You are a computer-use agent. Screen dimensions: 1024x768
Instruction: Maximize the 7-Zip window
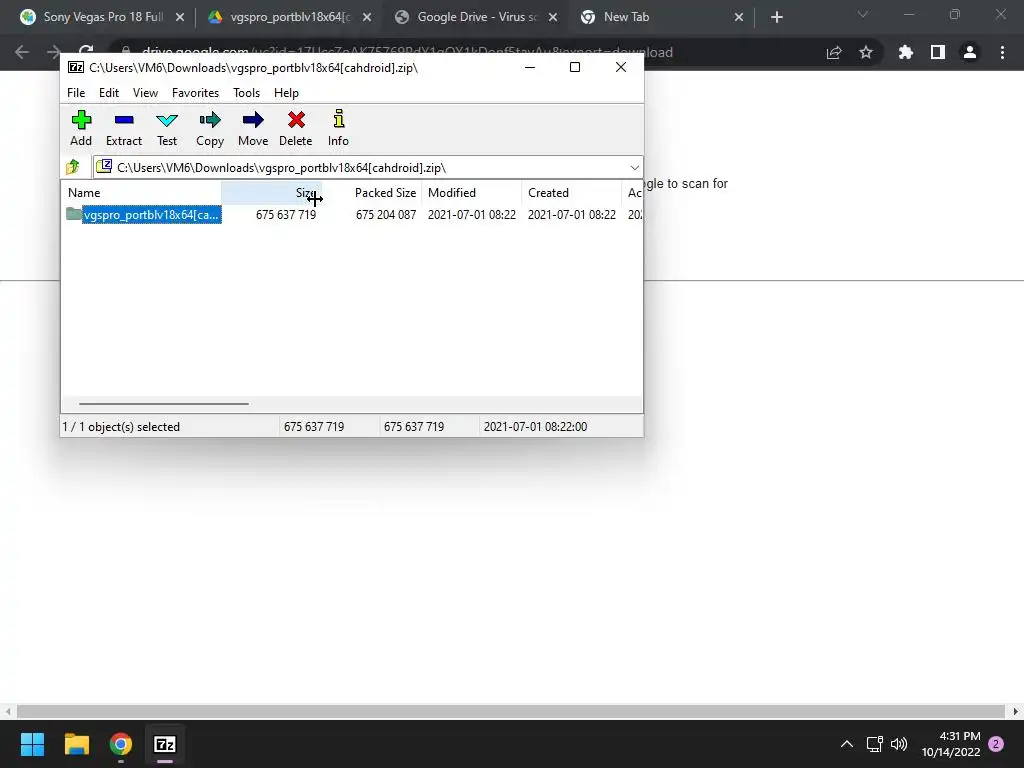pyautogui.click(x=575, y=67)
